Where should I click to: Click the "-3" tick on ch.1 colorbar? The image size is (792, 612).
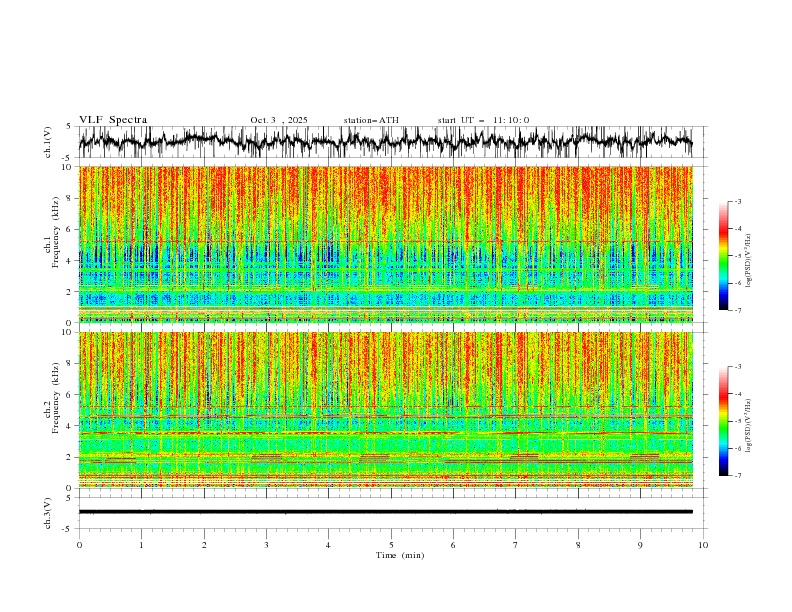[x=737, y=201]
